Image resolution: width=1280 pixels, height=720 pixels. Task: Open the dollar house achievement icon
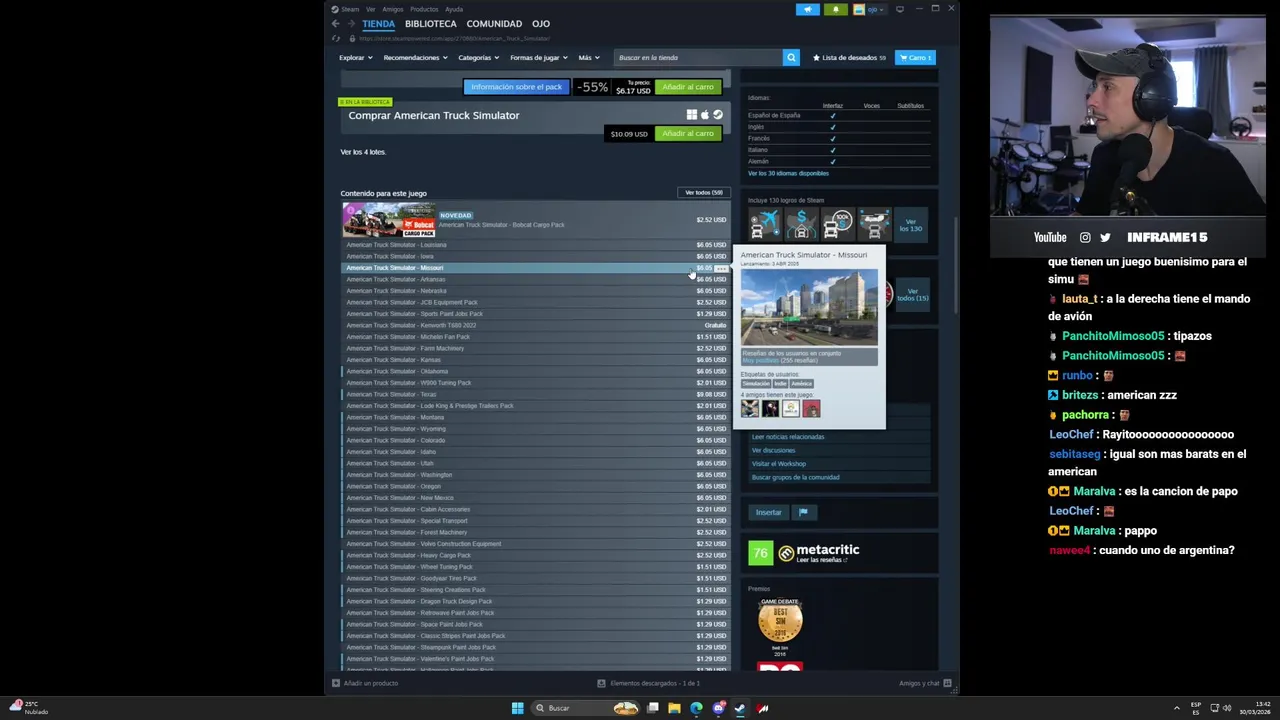click(x=801, y=224)
